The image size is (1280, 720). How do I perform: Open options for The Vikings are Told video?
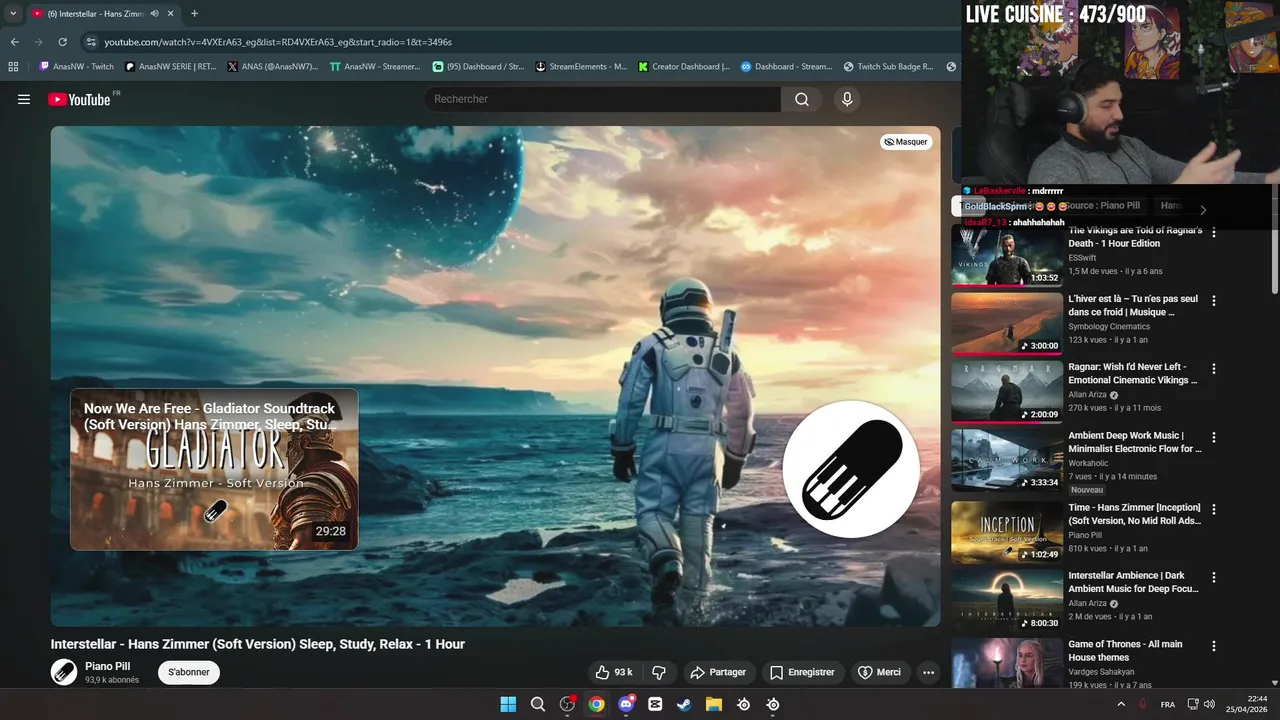tap(1214, 232)
